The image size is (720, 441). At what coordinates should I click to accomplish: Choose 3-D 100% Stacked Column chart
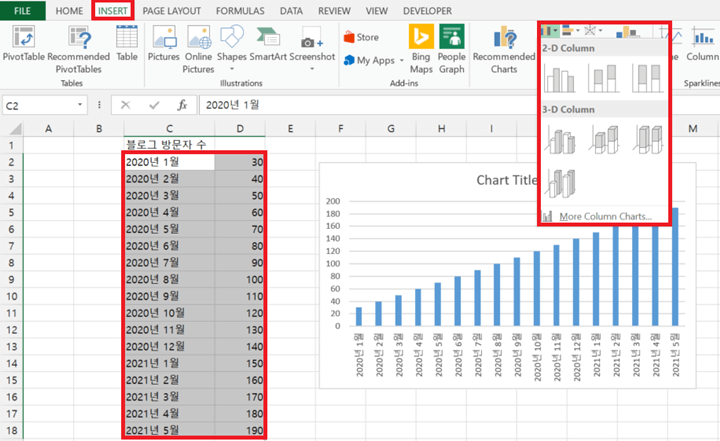(x=647, y=140)
